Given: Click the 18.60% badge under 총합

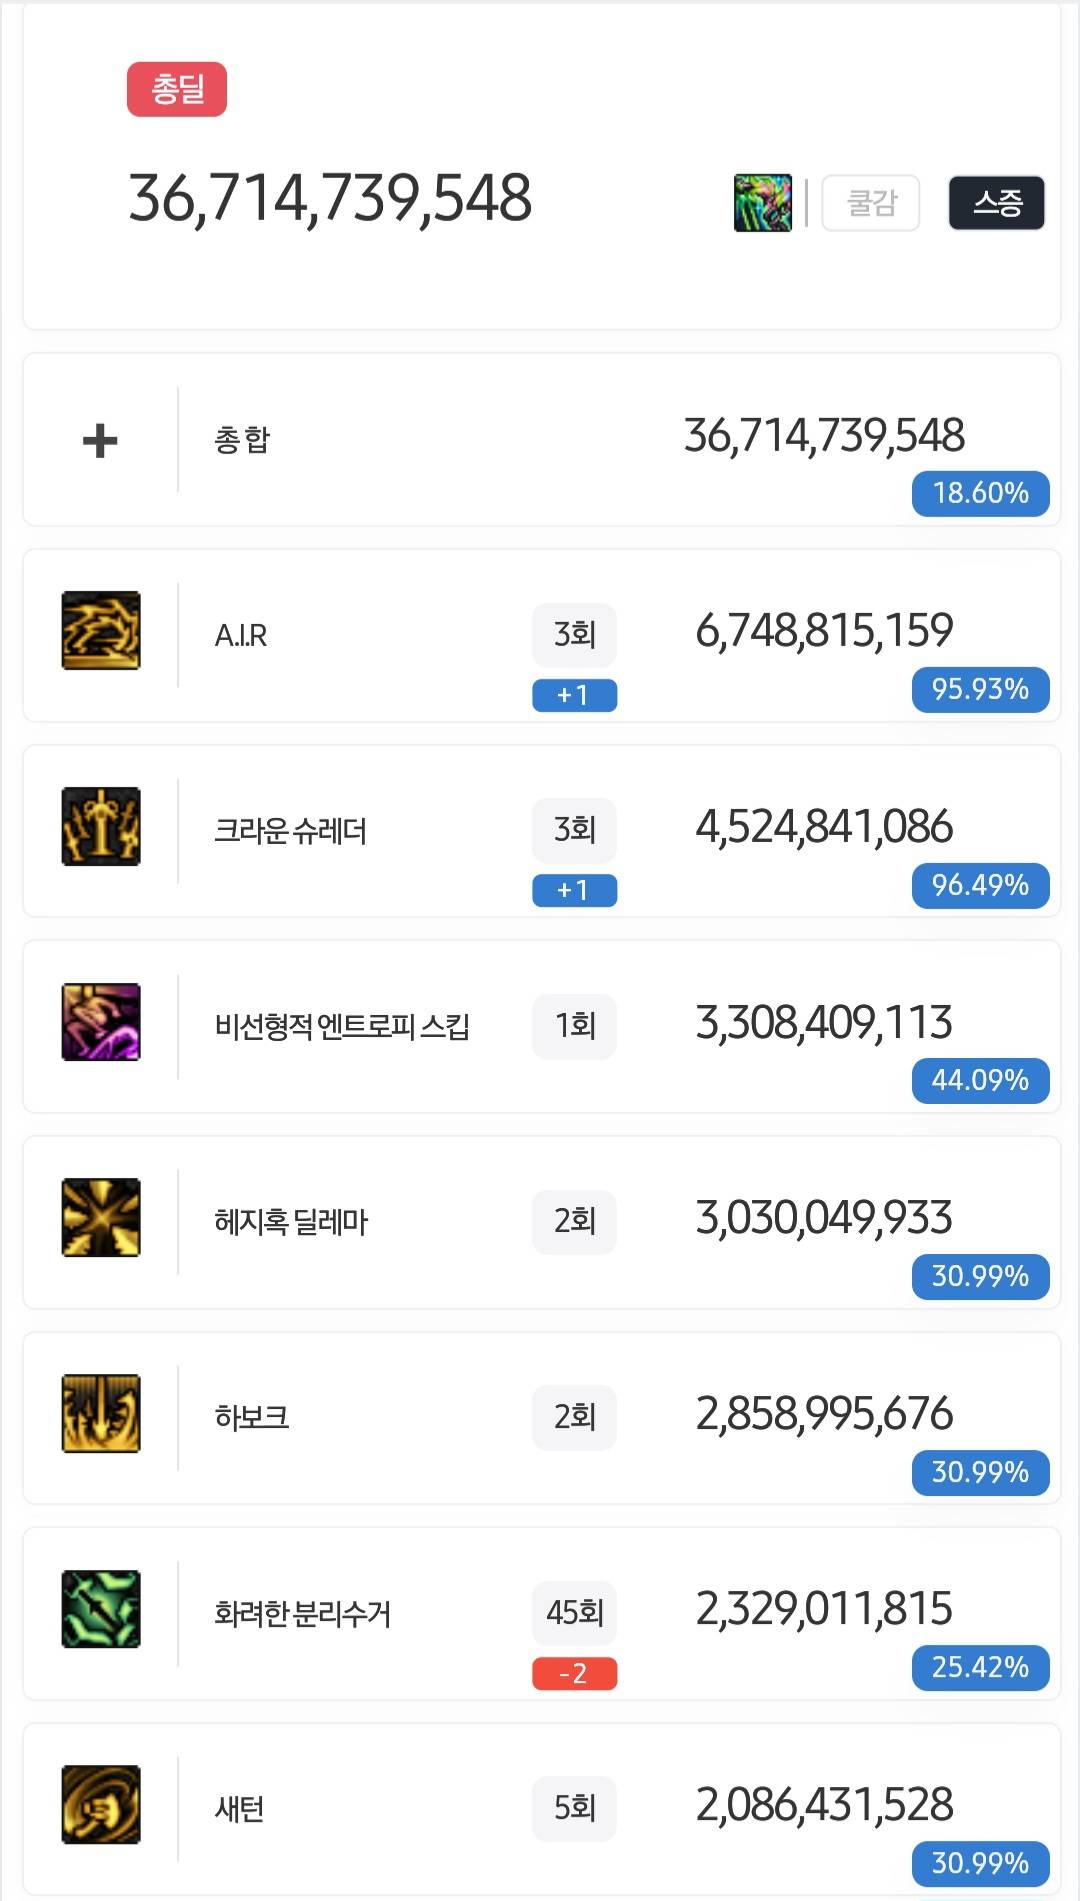Looking at the screenshot, I should [980, 493].
